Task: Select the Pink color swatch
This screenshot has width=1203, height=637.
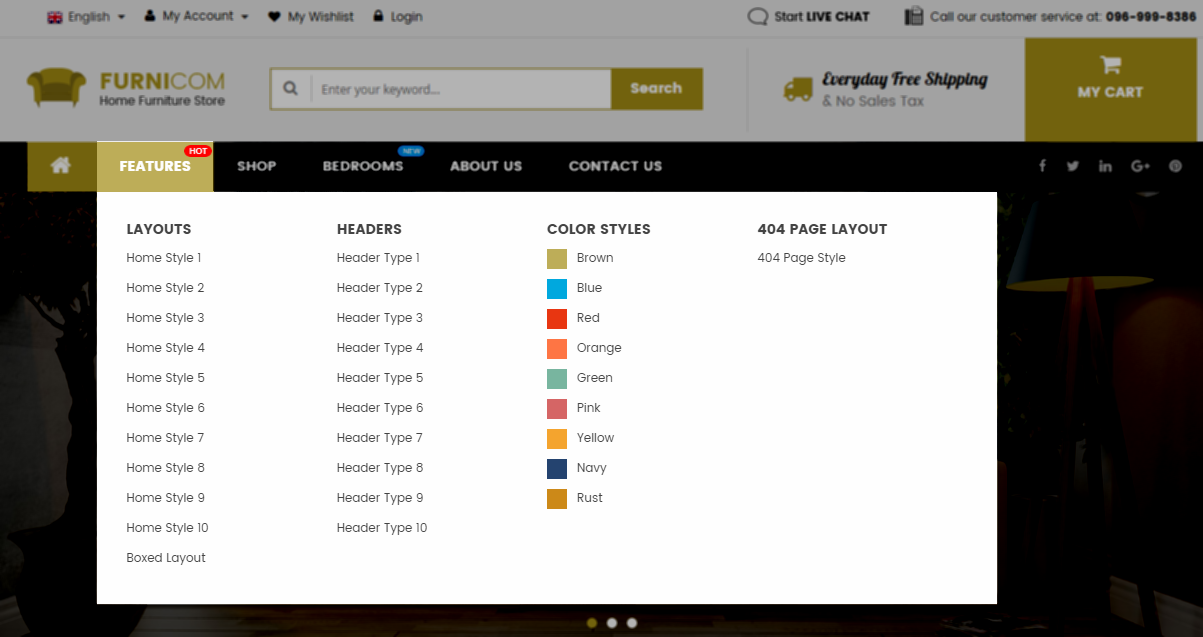Action: coord(557,408)
